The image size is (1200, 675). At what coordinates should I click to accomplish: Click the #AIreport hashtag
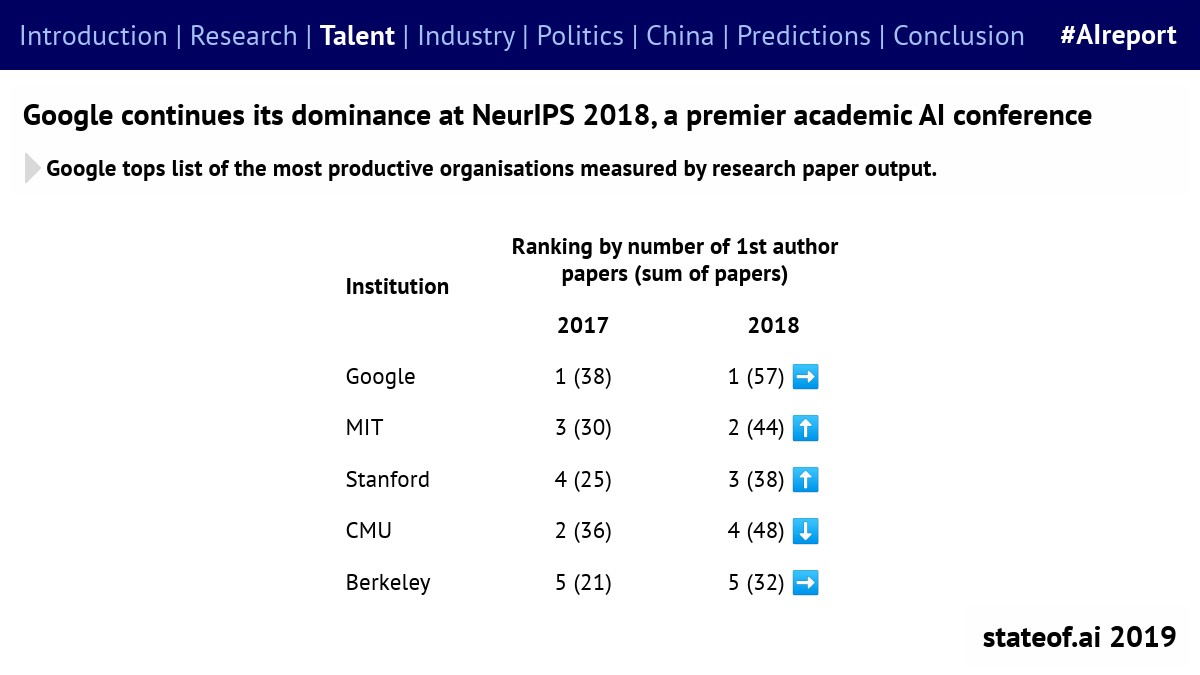(x=1118, y=36)
